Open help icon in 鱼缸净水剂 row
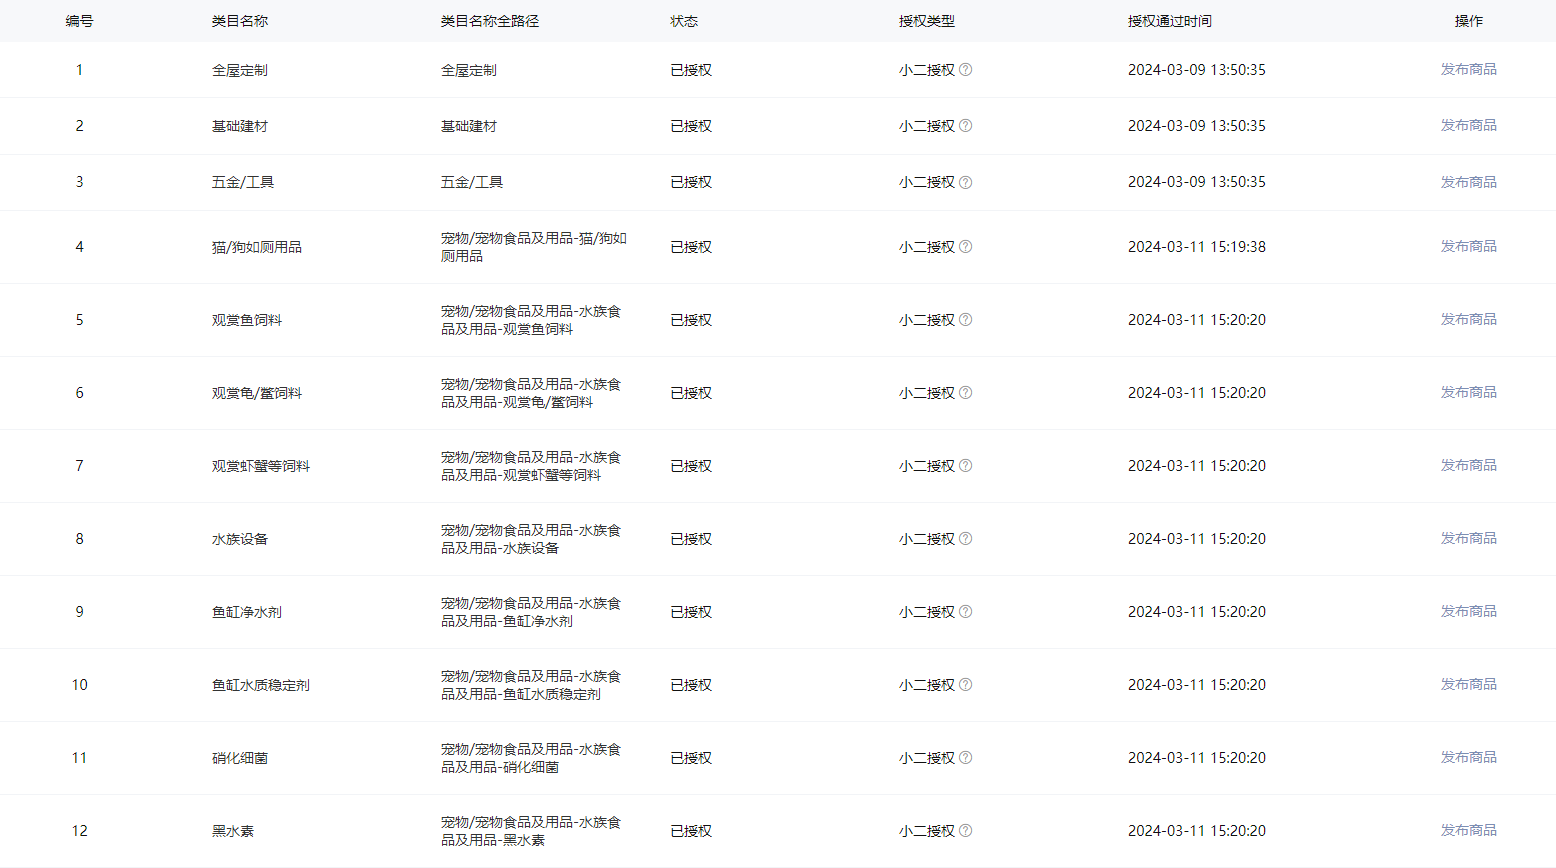This screenshot has height=868, width=1556. pyautogui.click(x=965, y=612)
